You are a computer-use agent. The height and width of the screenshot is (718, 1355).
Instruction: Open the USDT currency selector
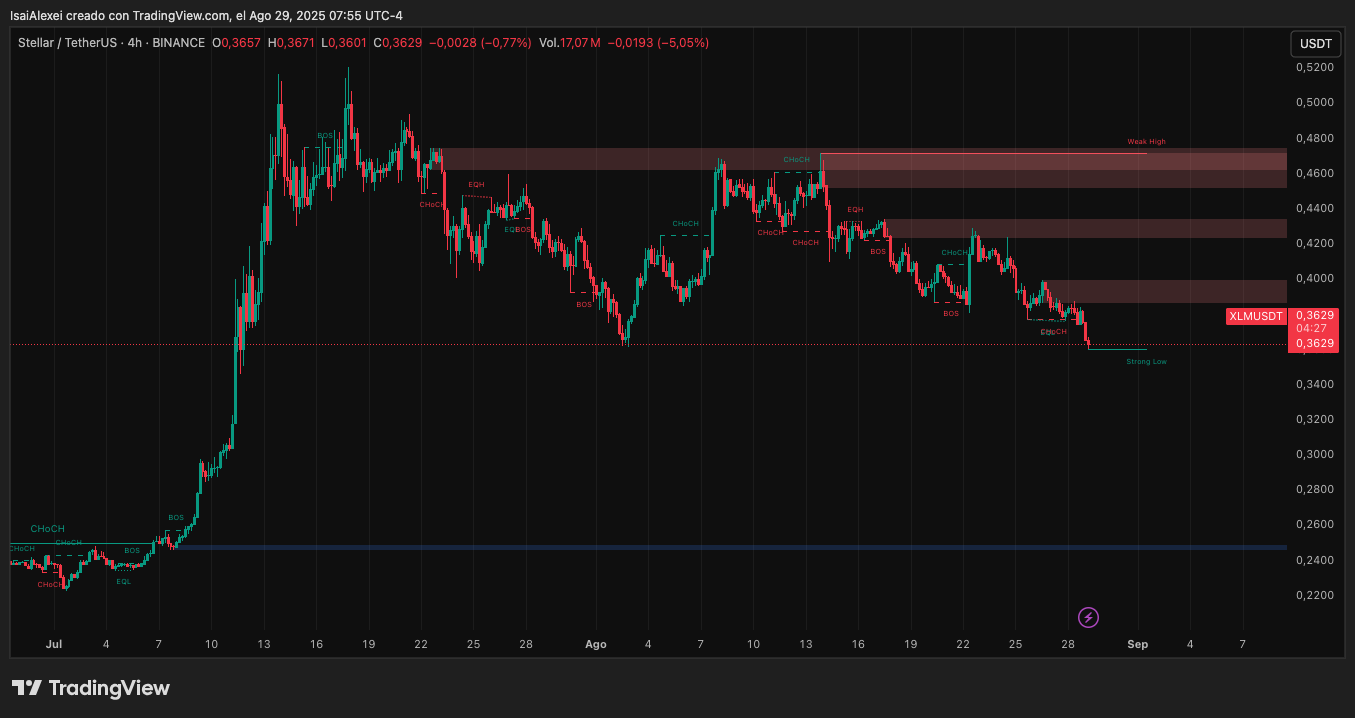(1315, 44)
